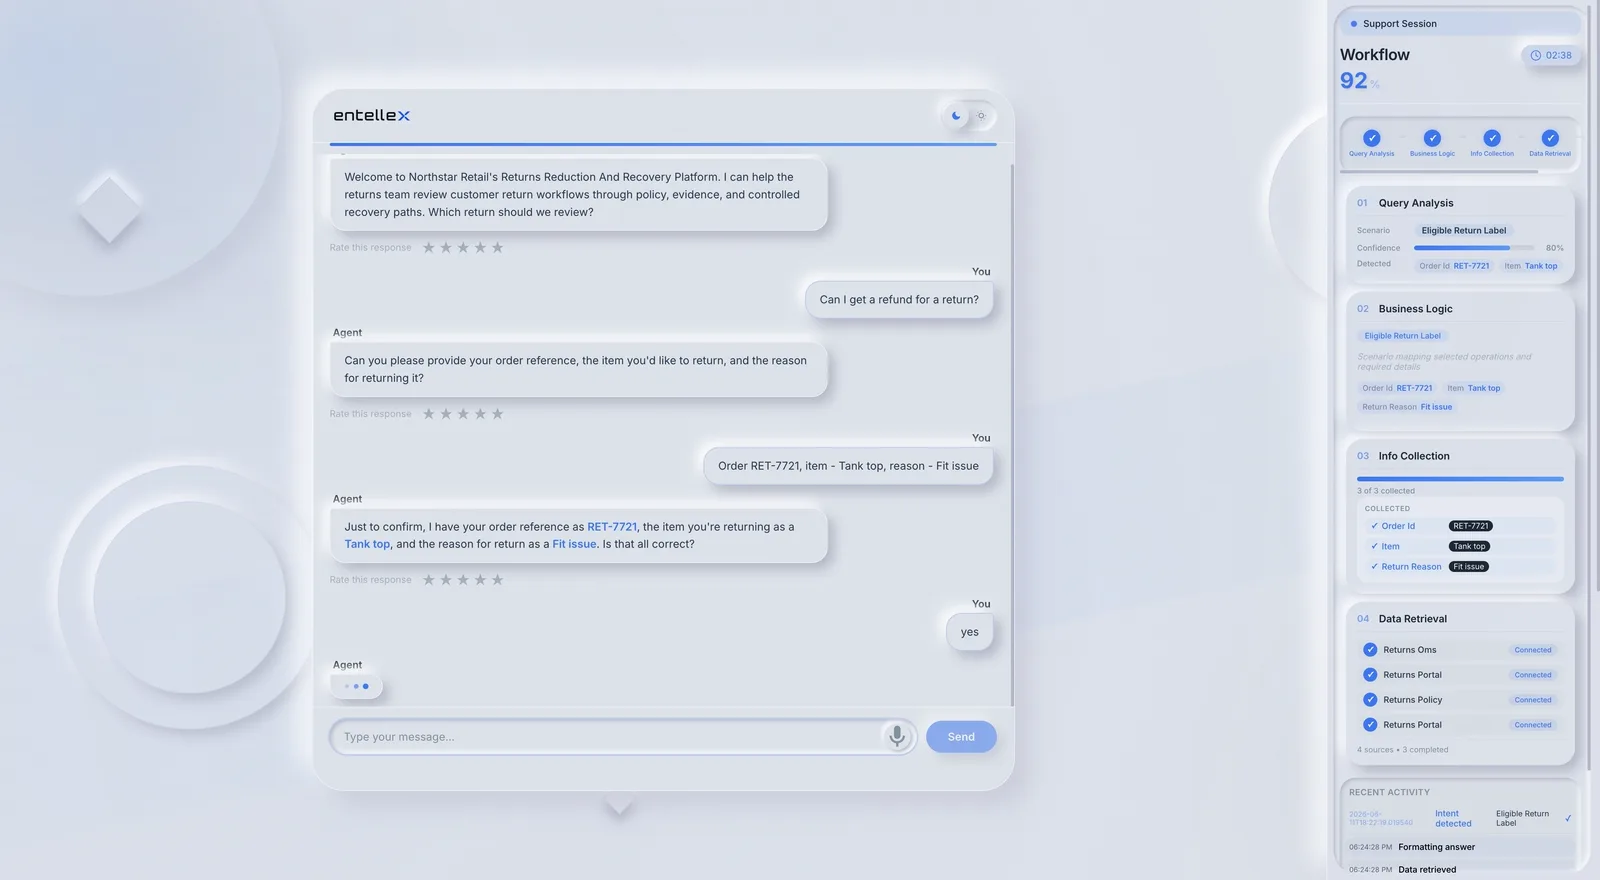1600x880 pixels.
Task: Click the entellex logo
Action: (x=371, y=116)
